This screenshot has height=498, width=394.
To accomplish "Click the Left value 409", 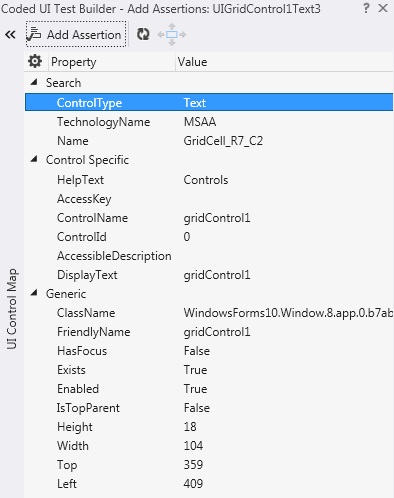I will 193,484.
